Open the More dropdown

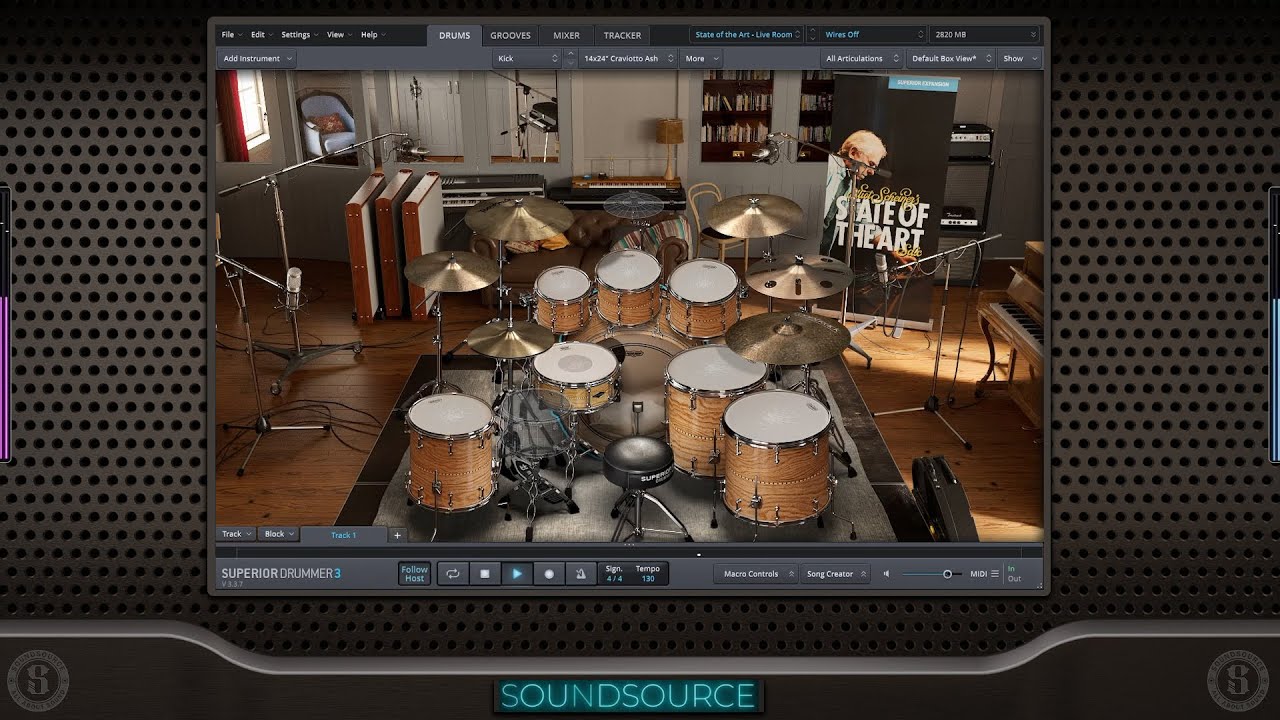point(700,59)
